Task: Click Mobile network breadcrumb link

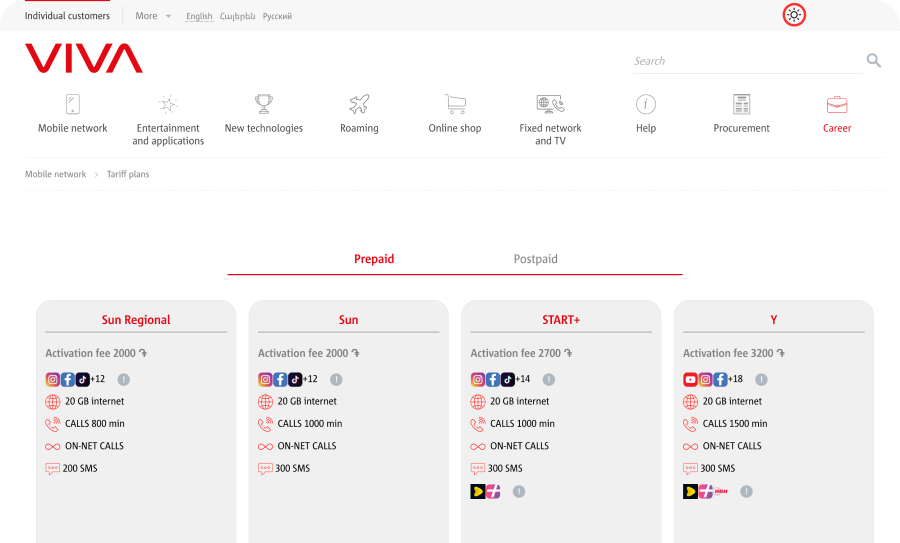Action: (55, 174)
